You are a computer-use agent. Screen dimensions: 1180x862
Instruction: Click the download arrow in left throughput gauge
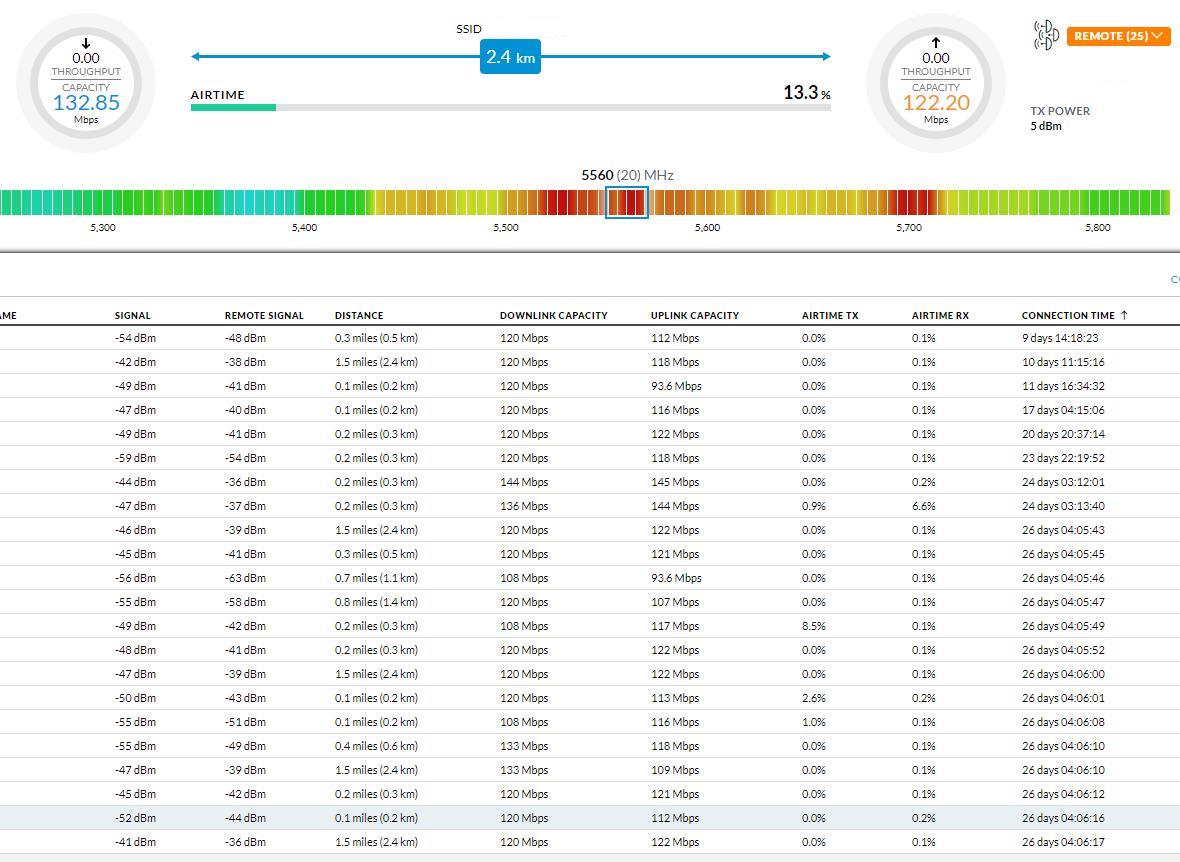point(86,43)
